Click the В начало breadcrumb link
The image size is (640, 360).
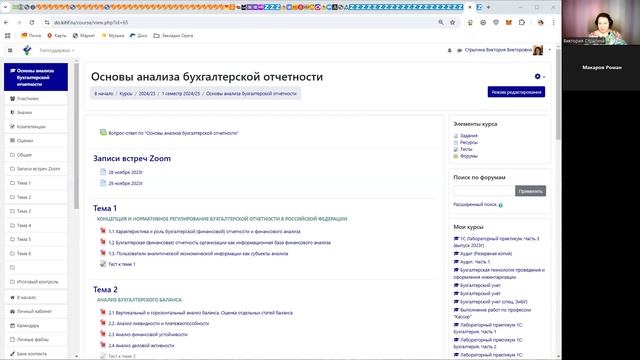click(104, 93)
